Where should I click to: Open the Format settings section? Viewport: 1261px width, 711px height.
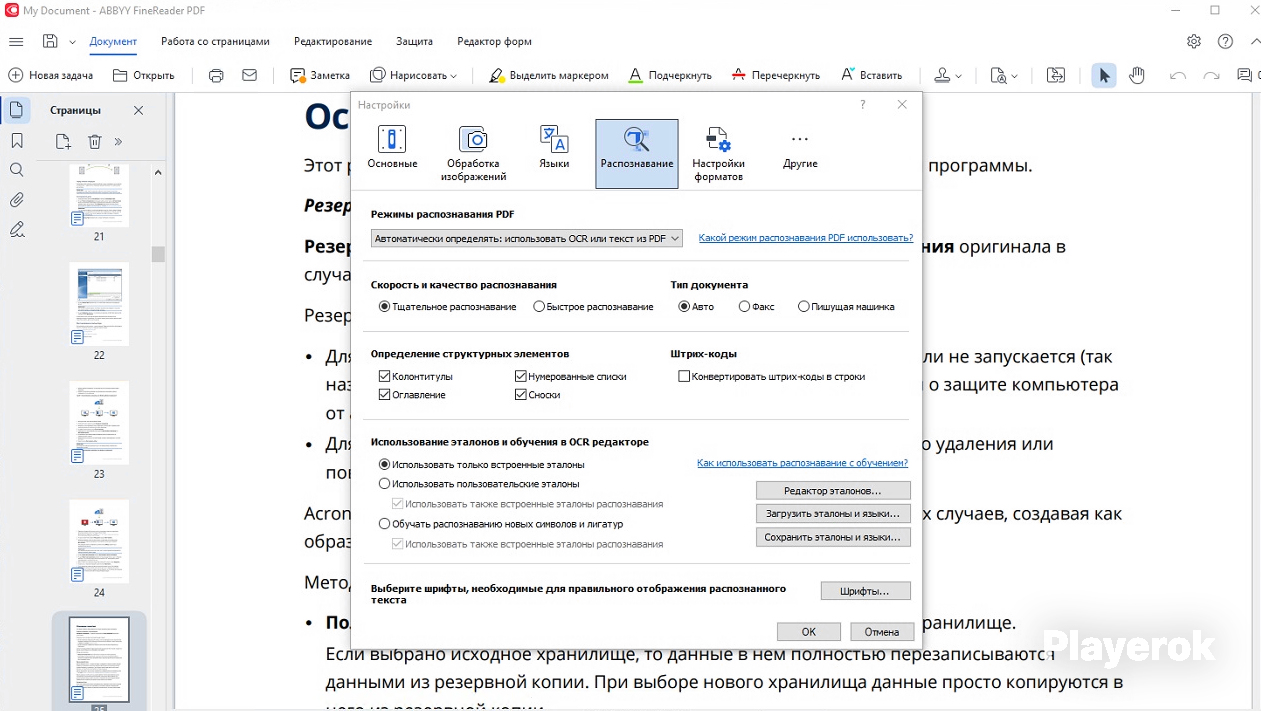718,154
